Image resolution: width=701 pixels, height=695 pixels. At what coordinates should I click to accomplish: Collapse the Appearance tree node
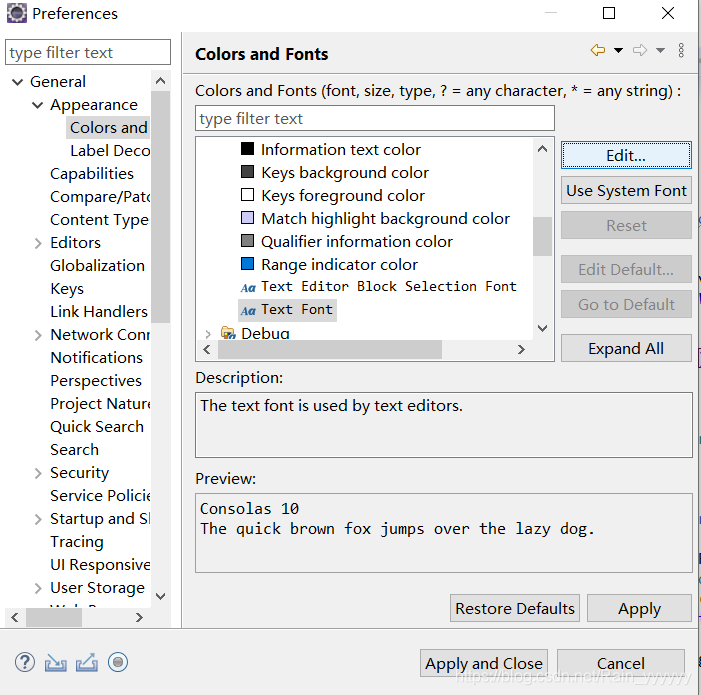pos(38,105)
